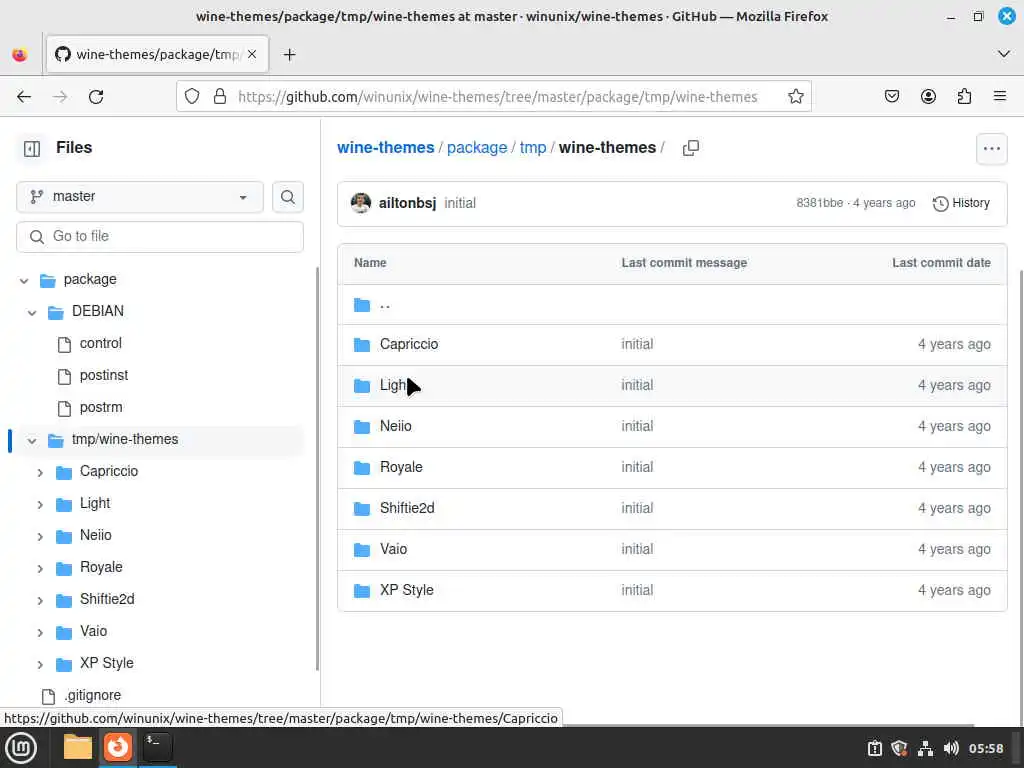Focus the Go to file field
This screenshot has width=1024, height=768.
point(160,236)
